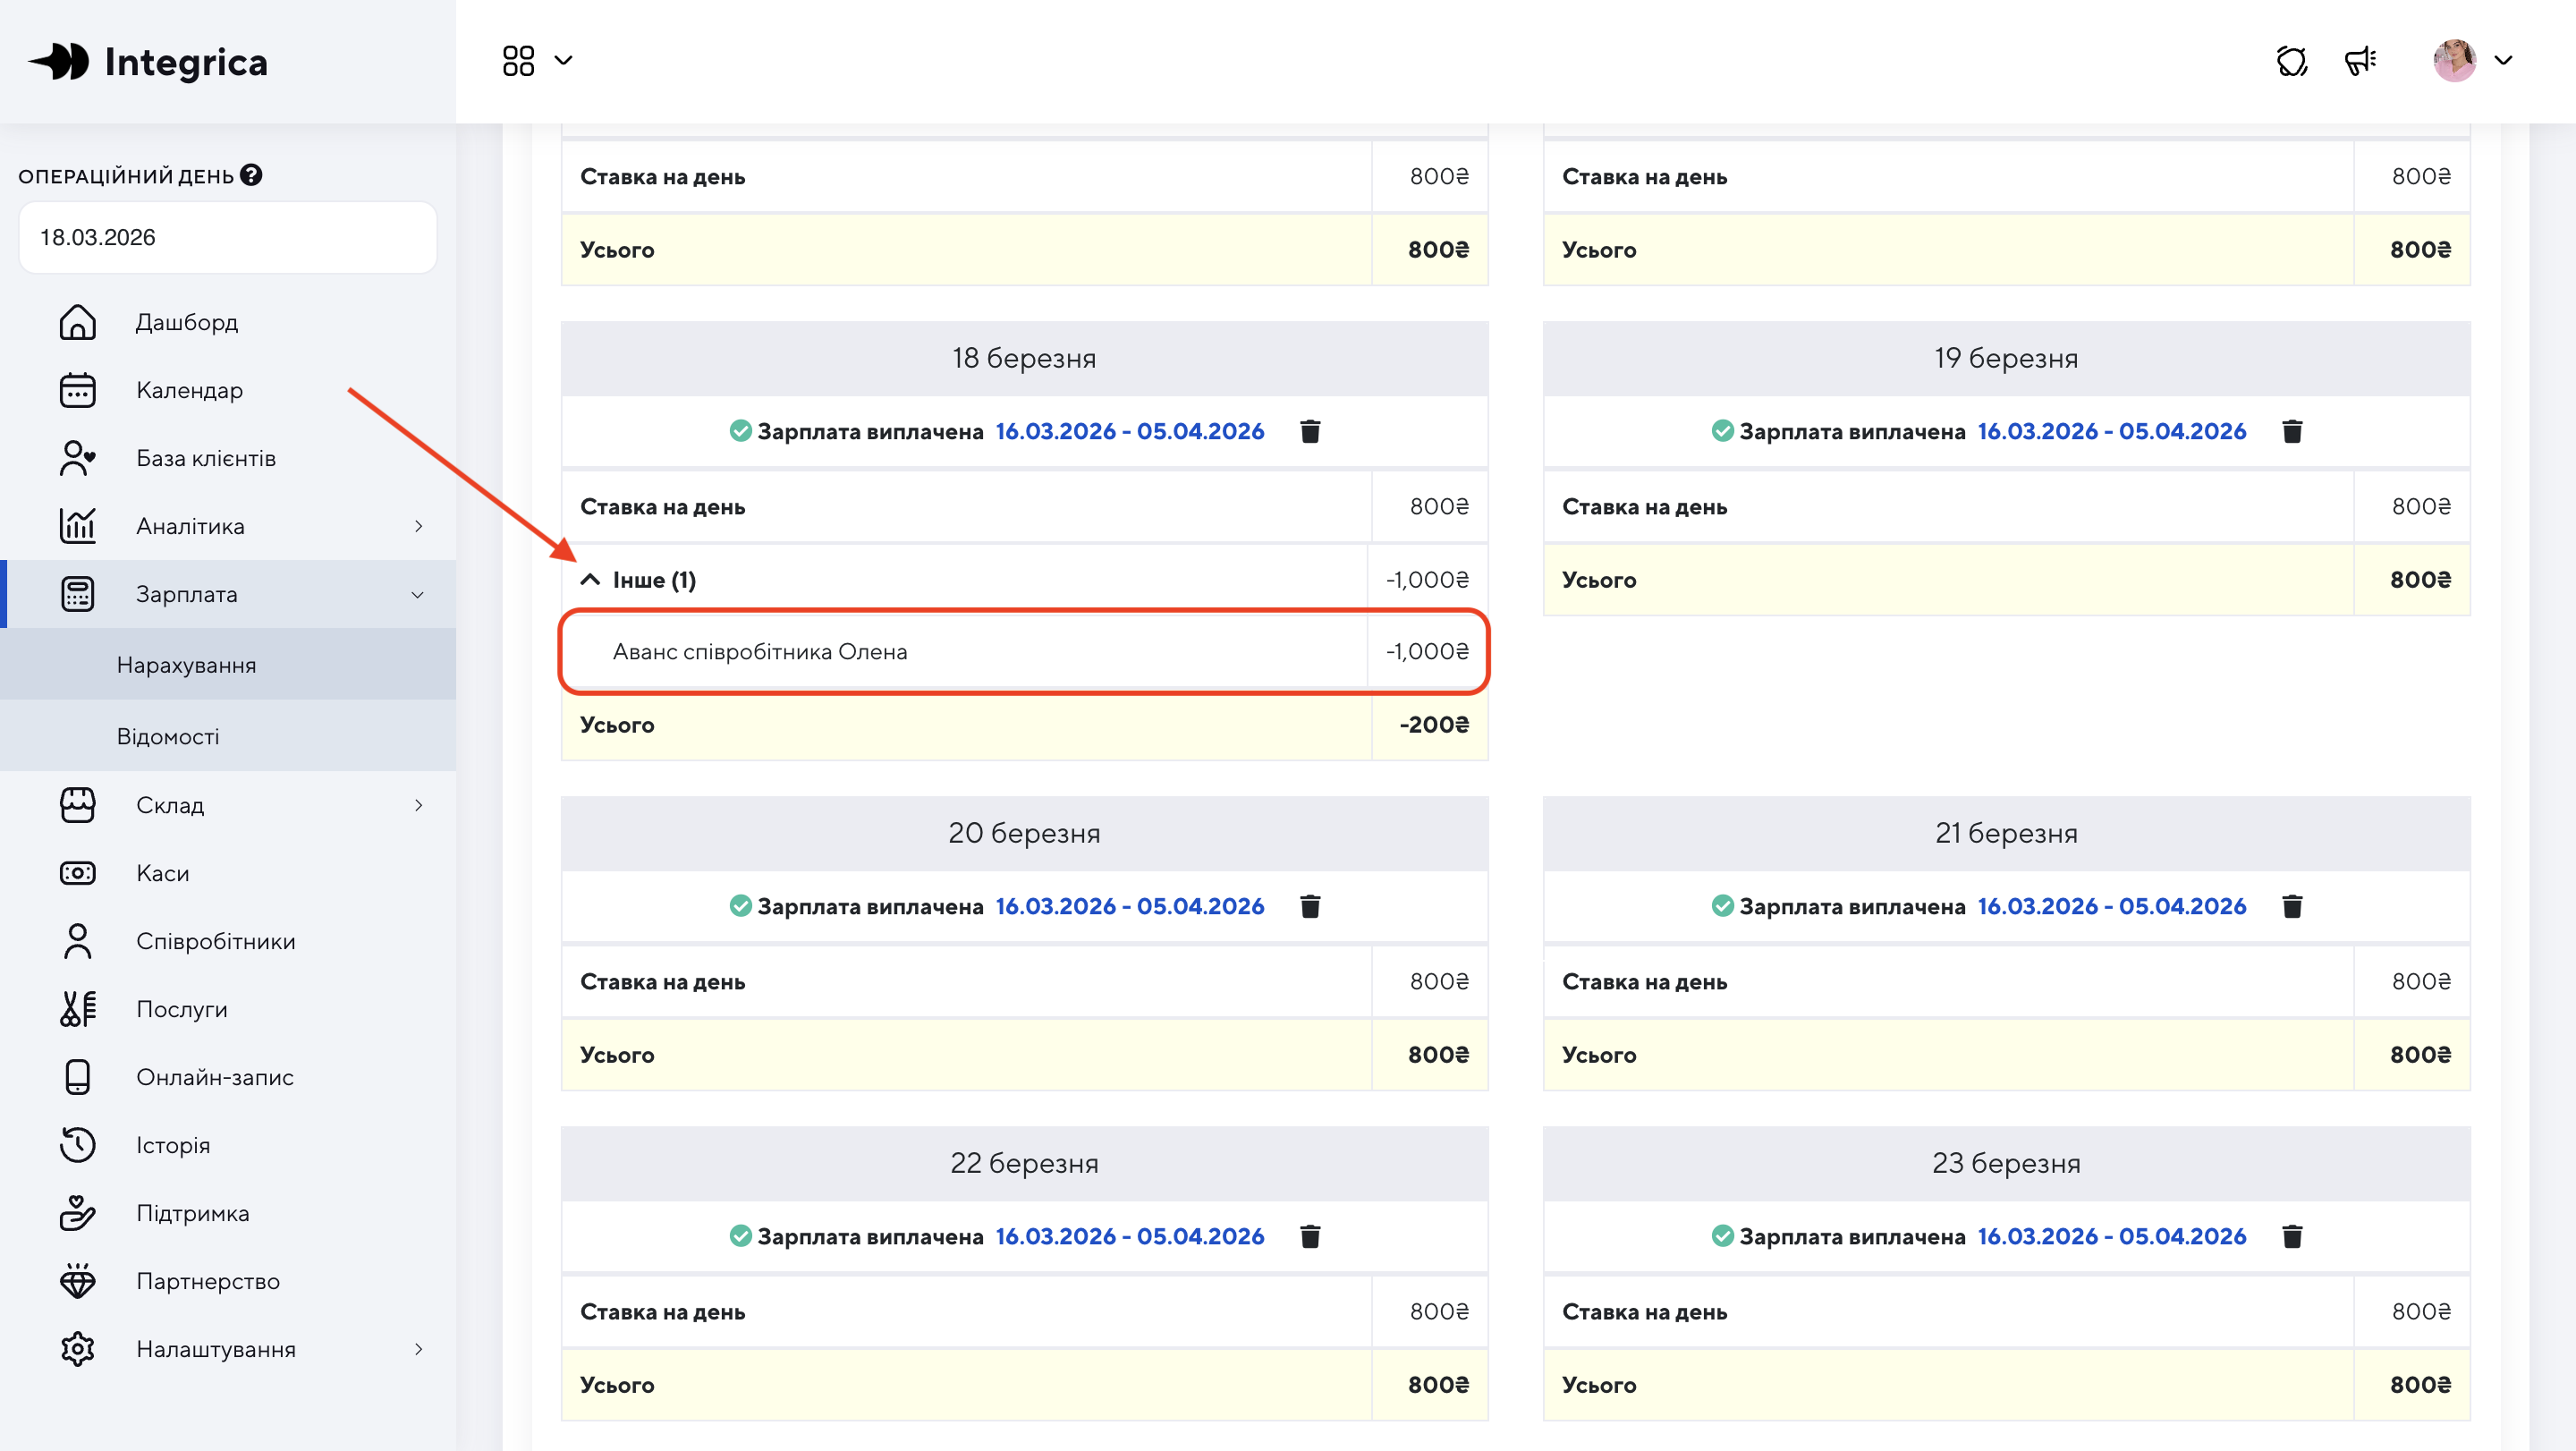Open Відомості submenu item

(168, 736)
